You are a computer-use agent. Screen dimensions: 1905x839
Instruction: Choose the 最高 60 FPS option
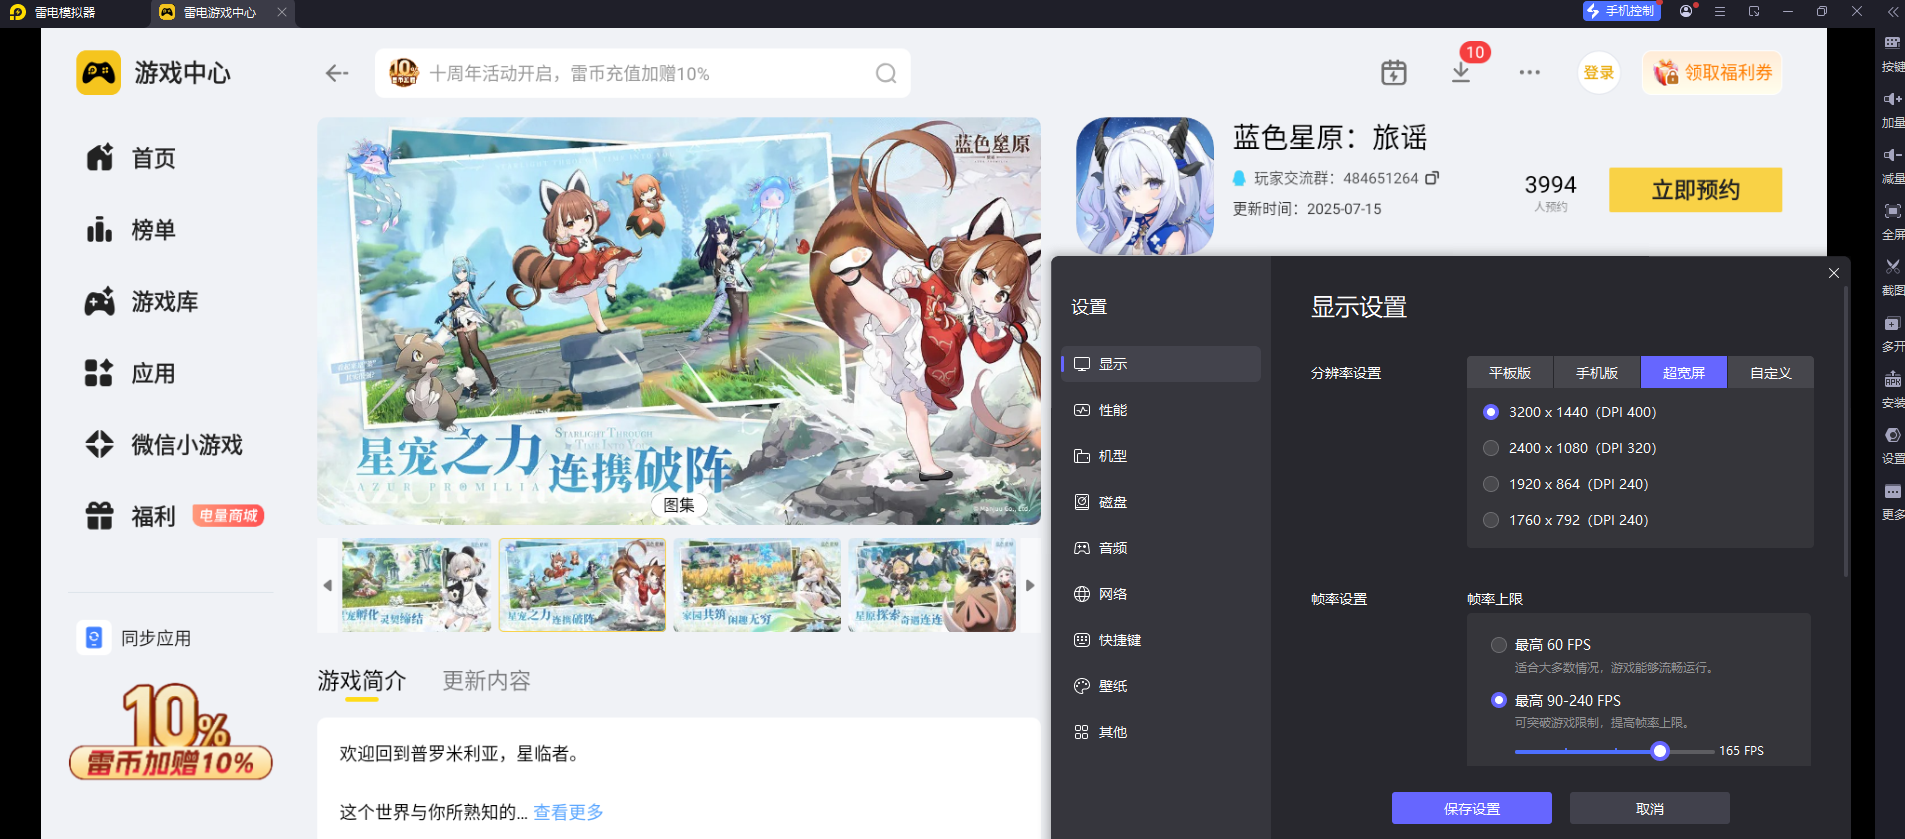tap(1499, 645)
